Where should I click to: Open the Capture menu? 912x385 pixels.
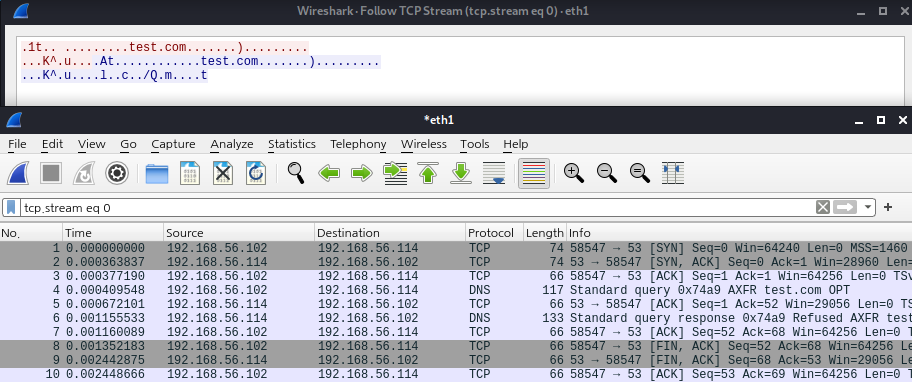point(173,144)
